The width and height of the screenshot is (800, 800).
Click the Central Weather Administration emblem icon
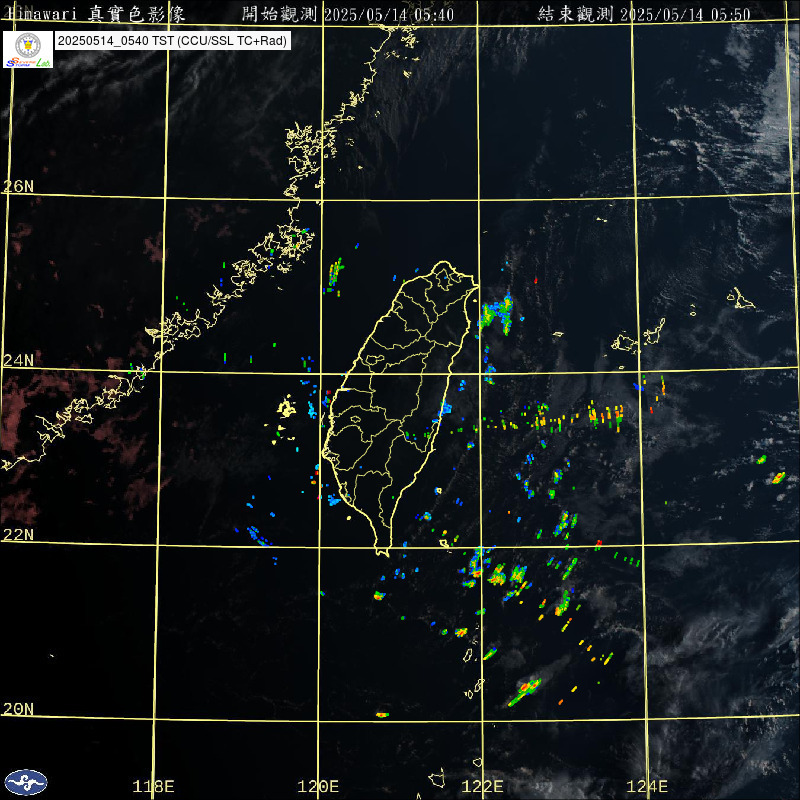pyautogui.click(x=26, y=782)
